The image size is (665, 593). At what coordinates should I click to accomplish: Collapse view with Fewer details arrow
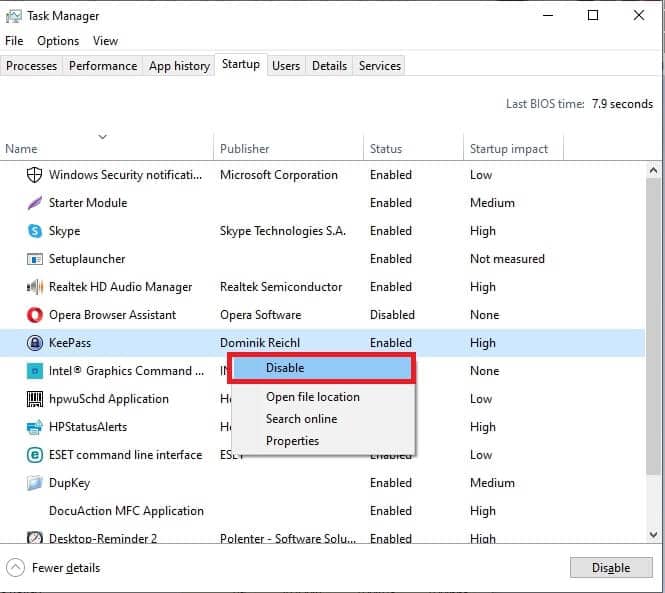(15, 568)
